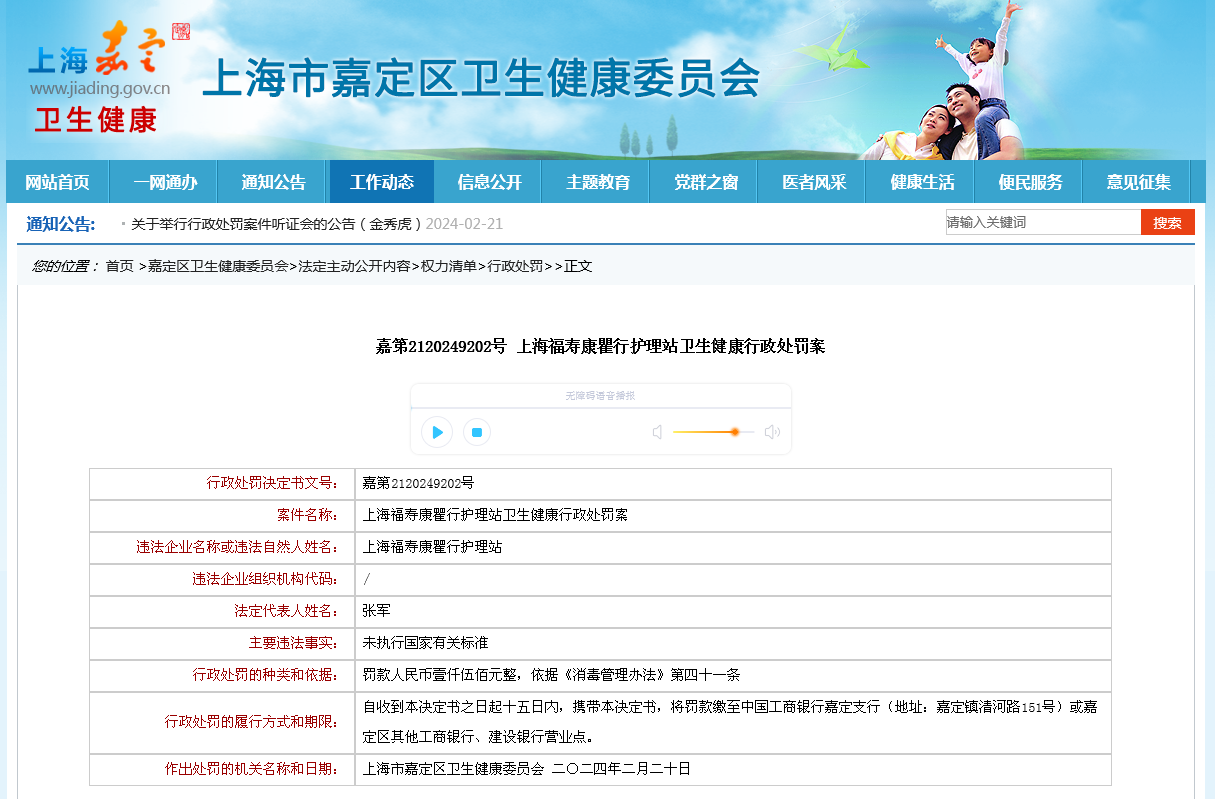
Task: Click the low volume speaker icon
Action: click(x=657, y=432)
